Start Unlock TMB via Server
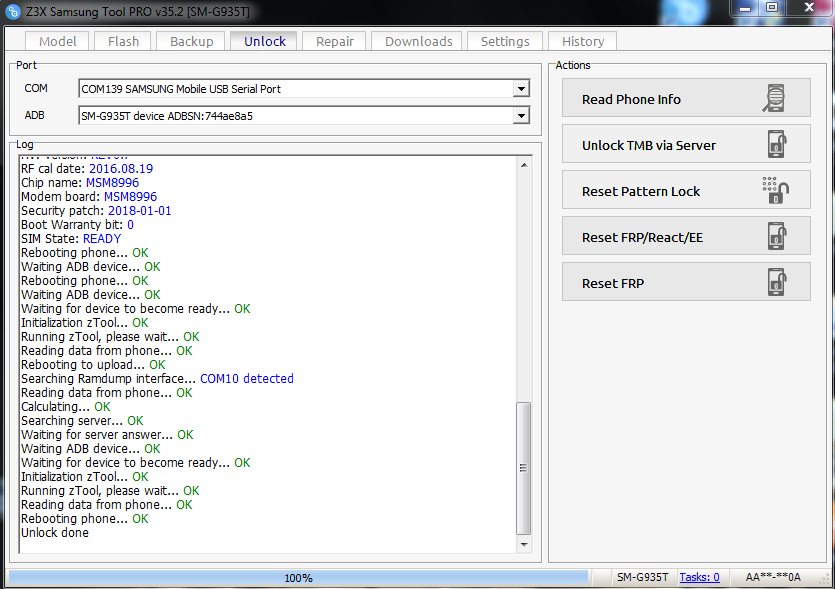This screenshot has height=589, width=835. [686, 144]
